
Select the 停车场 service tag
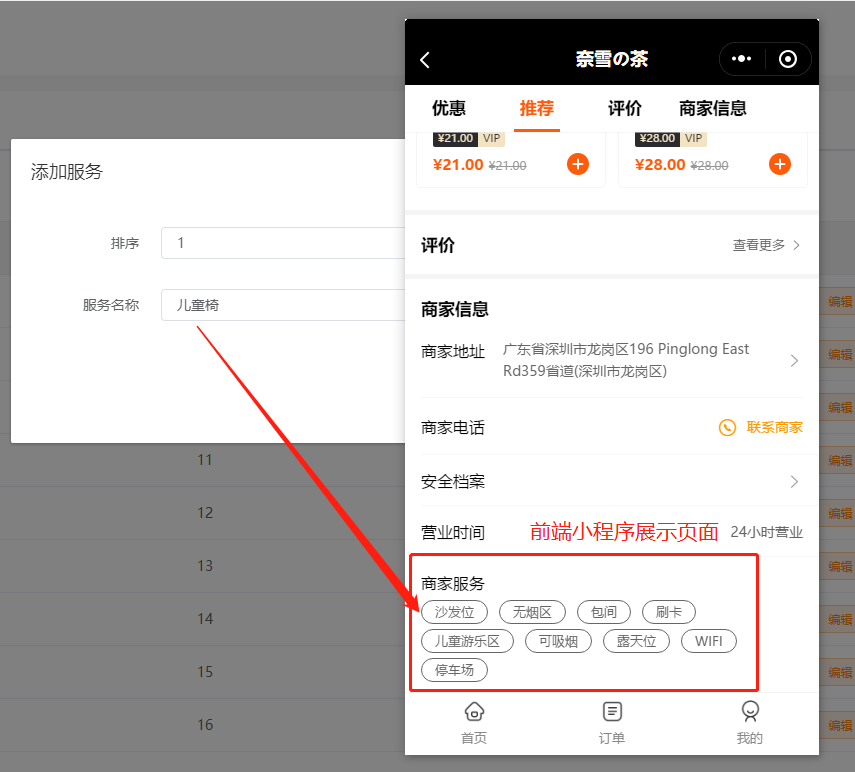point(454,670)
